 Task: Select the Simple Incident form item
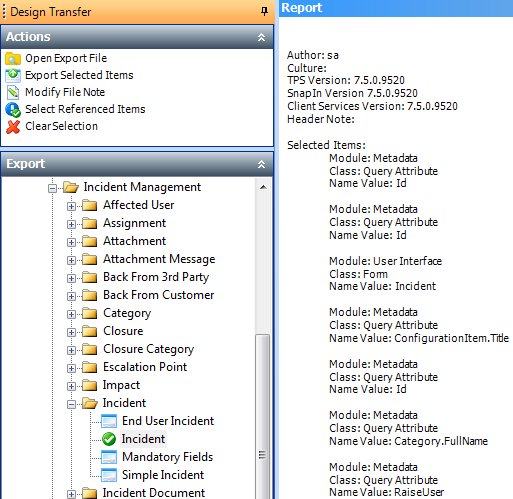[163, 475]
